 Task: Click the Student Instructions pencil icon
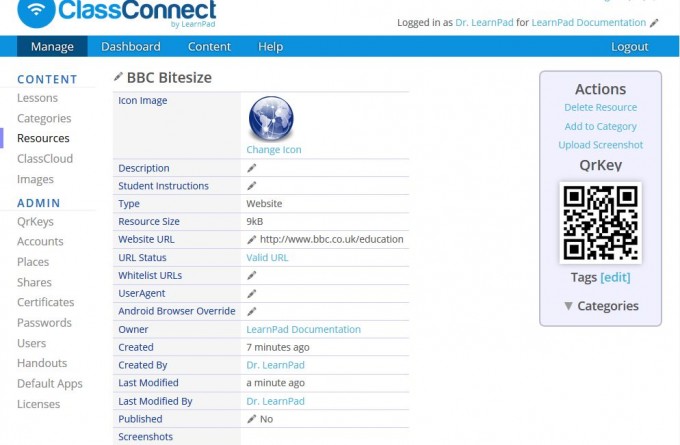pyautogui.click(x=252, y=186)
